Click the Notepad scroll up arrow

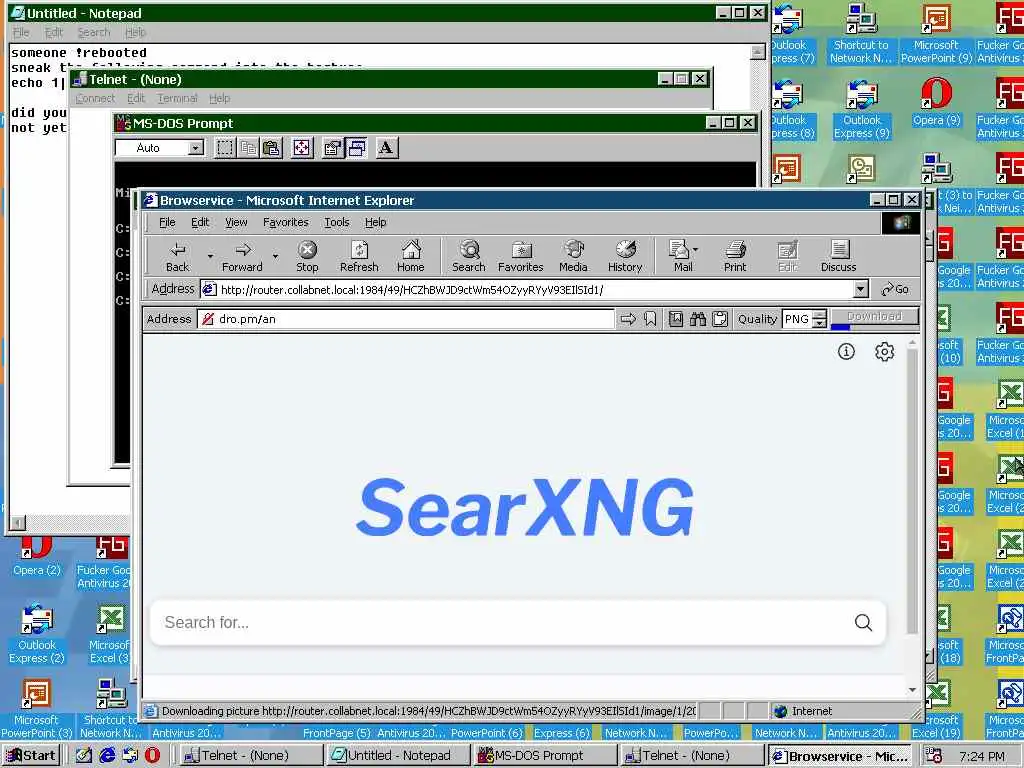pyautogui.click(x=758, y=52)
